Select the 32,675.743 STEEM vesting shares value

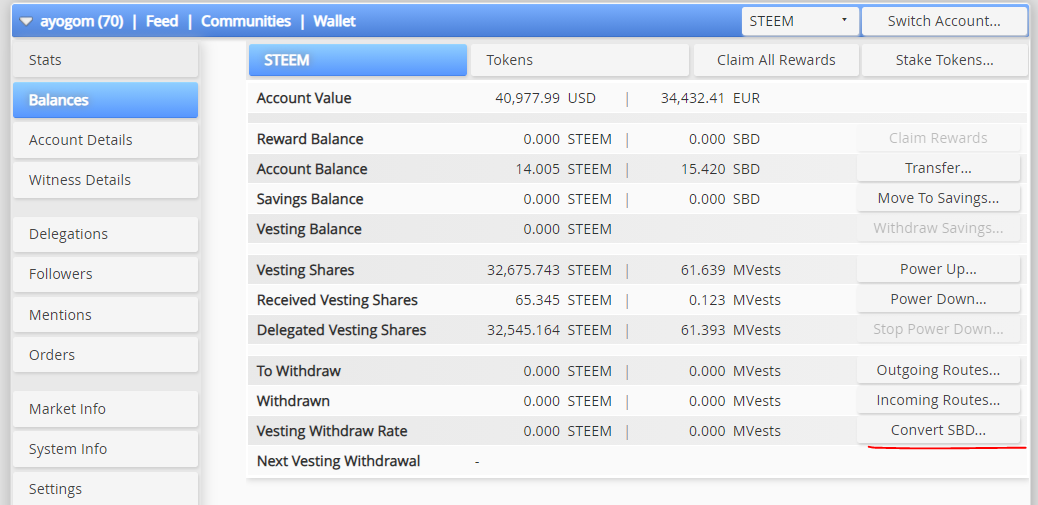pos(549,270)
